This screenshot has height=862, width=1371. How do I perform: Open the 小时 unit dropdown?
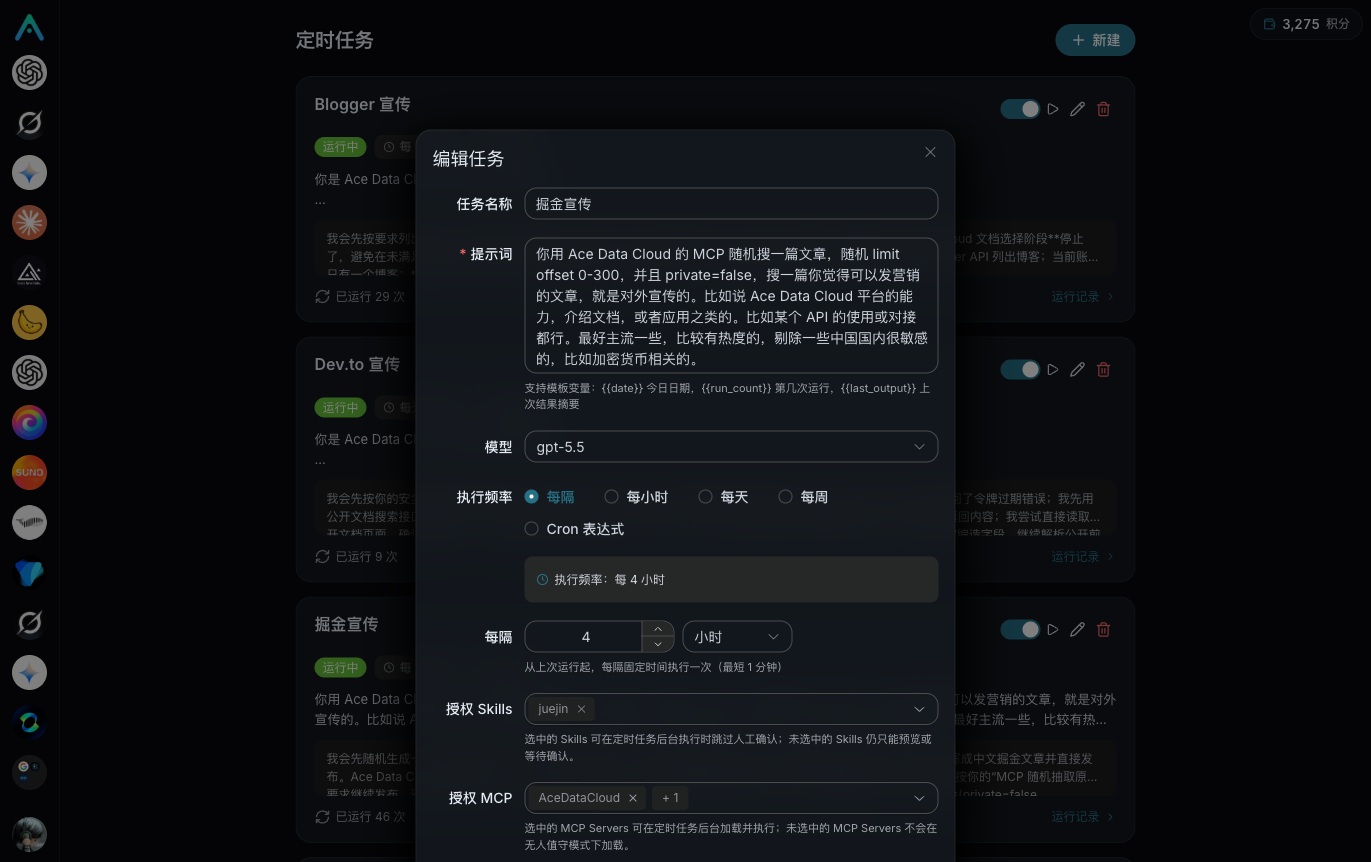point(737,637)
